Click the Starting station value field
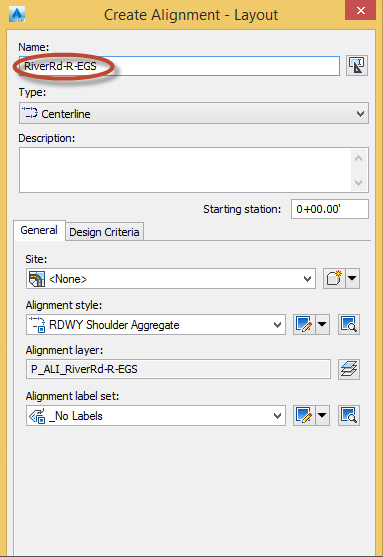The image size is (383, 557). [330, 209]
